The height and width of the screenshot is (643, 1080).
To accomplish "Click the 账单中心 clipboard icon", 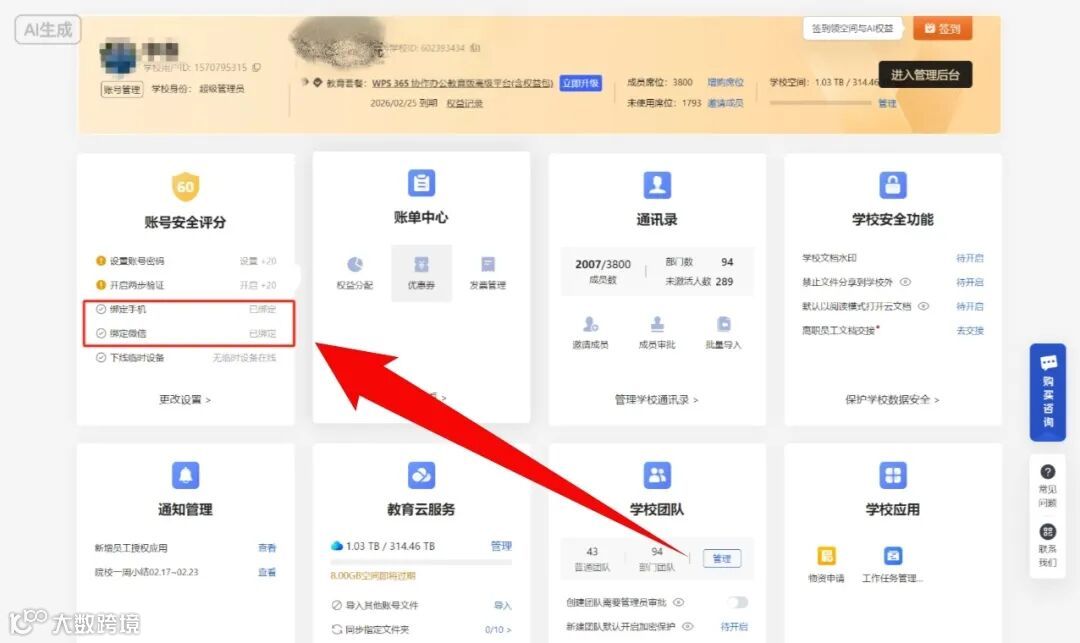I will (x=421, y=183).
